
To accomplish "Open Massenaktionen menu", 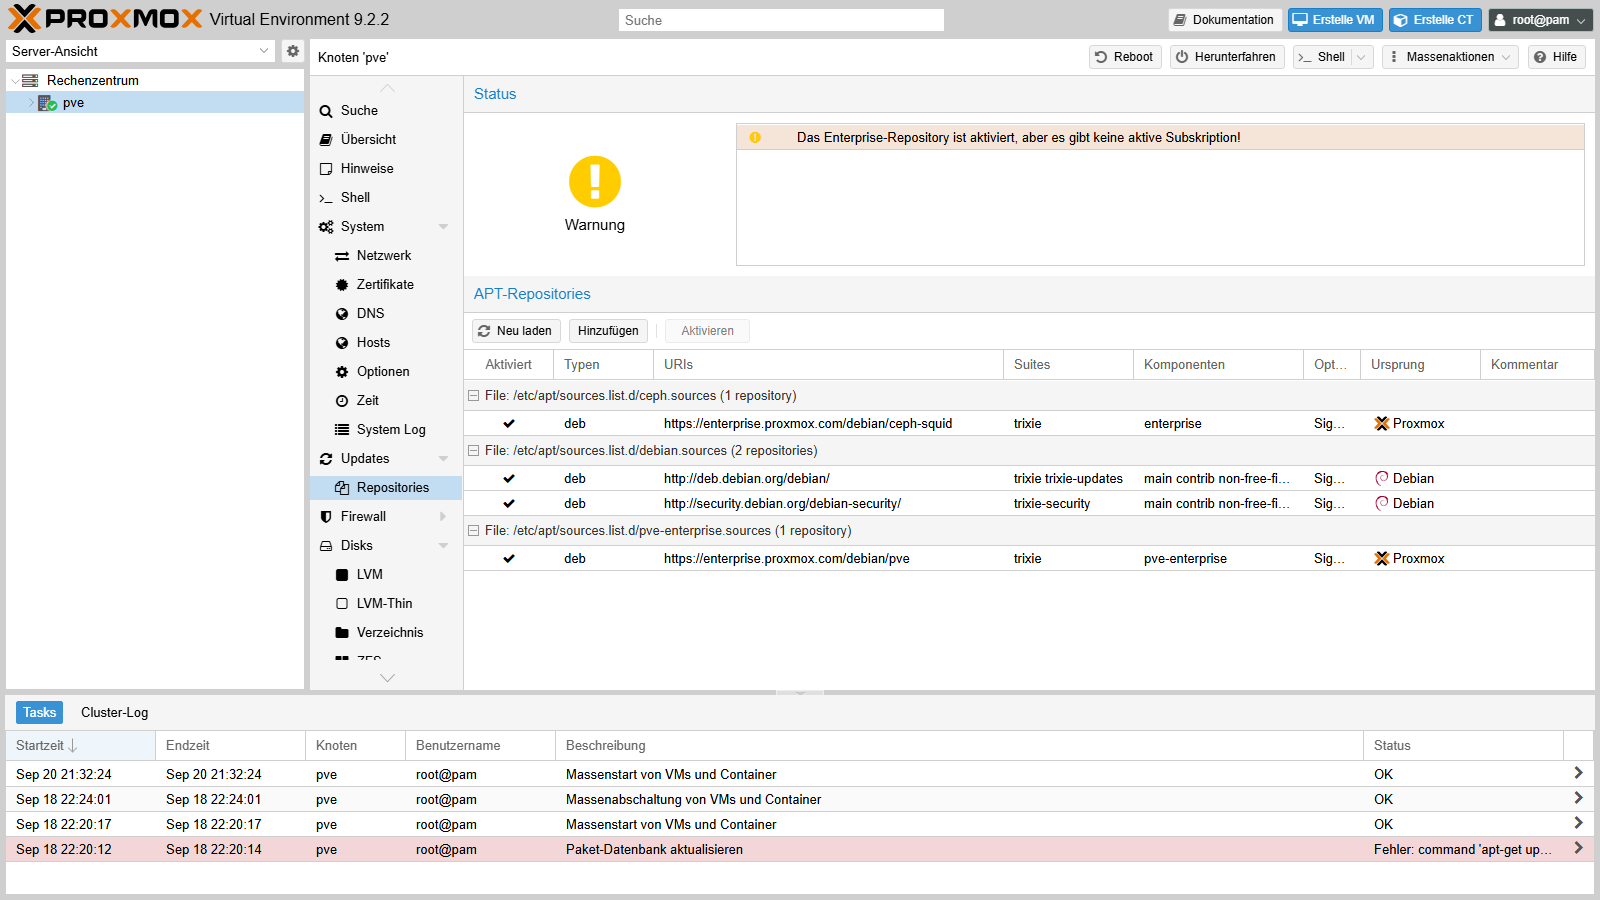I will point(1450,57).
